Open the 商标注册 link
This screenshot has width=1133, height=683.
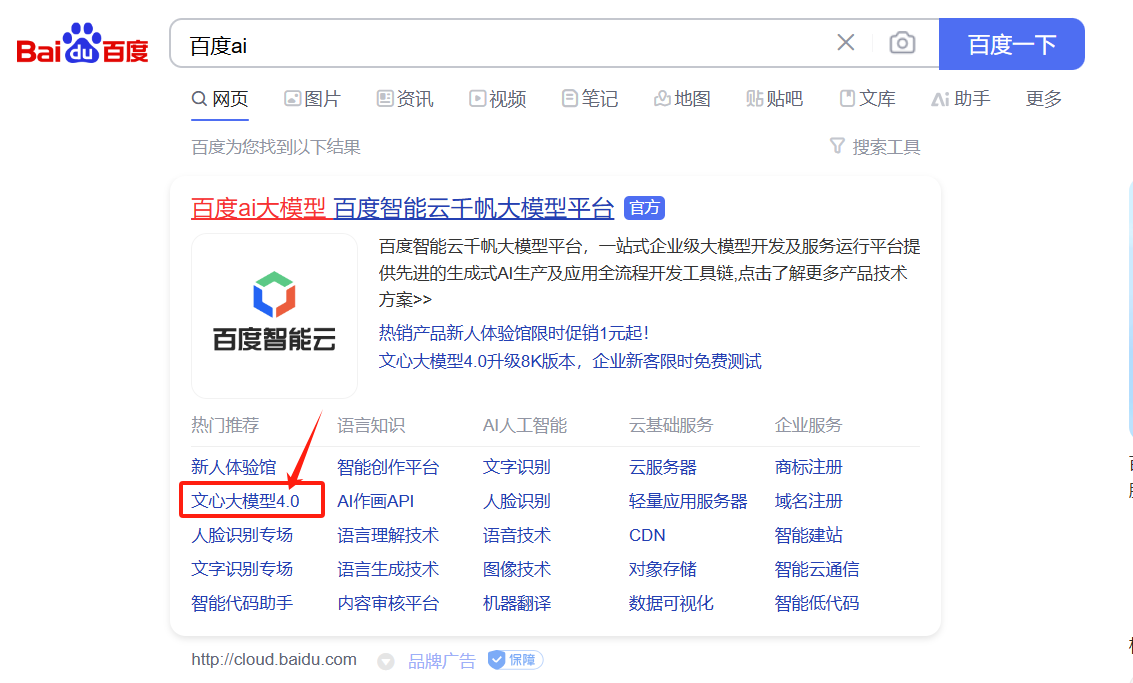tap(809, 468)
